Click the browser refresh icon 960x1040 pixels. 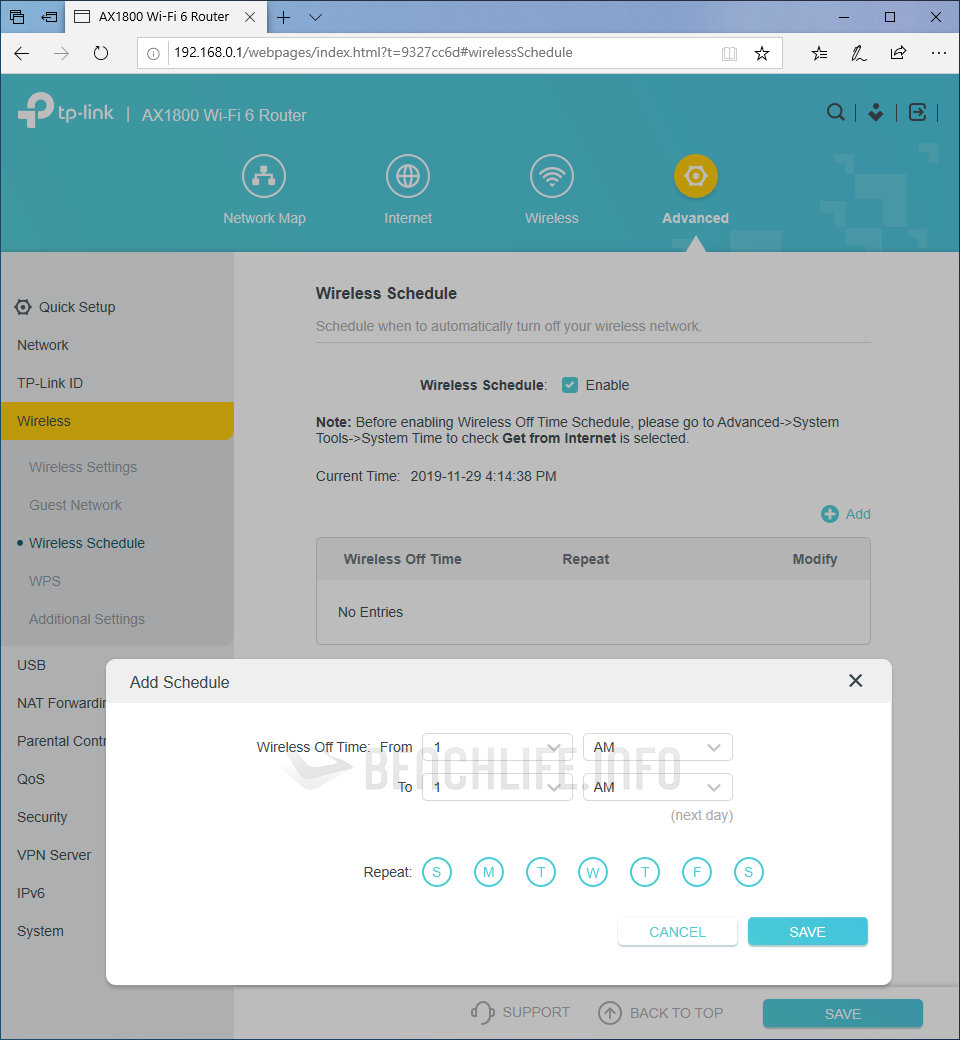click(x=100, y=53)
